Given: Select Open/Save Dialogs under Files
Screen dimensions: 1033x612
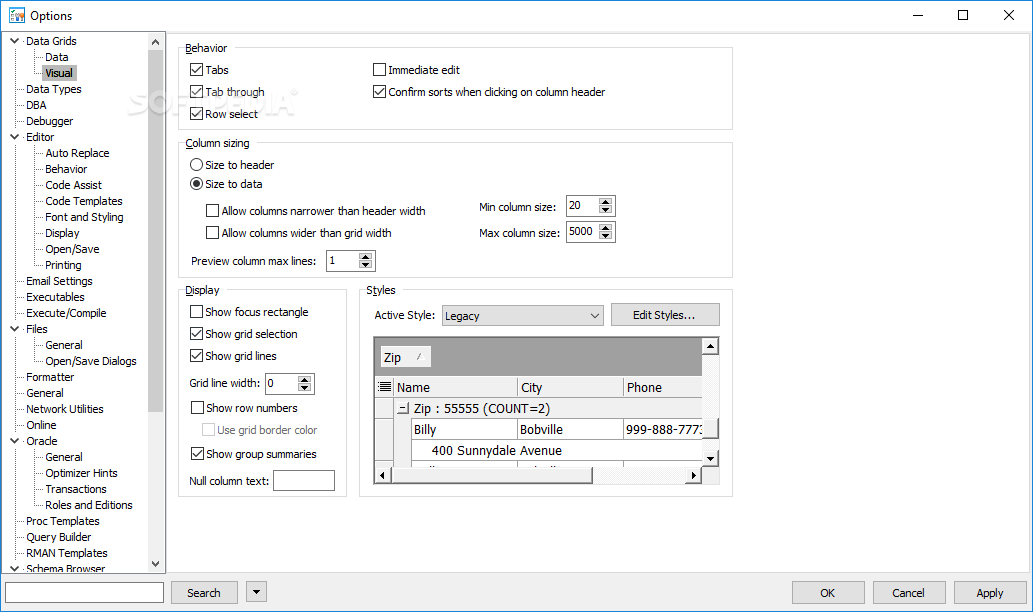Looking at the screenshot, I should click(x=91, y=361).
